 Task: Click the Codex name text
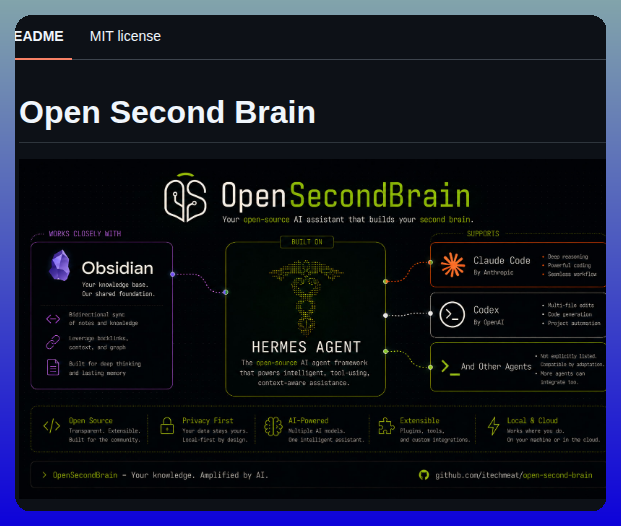pos(486,310)
